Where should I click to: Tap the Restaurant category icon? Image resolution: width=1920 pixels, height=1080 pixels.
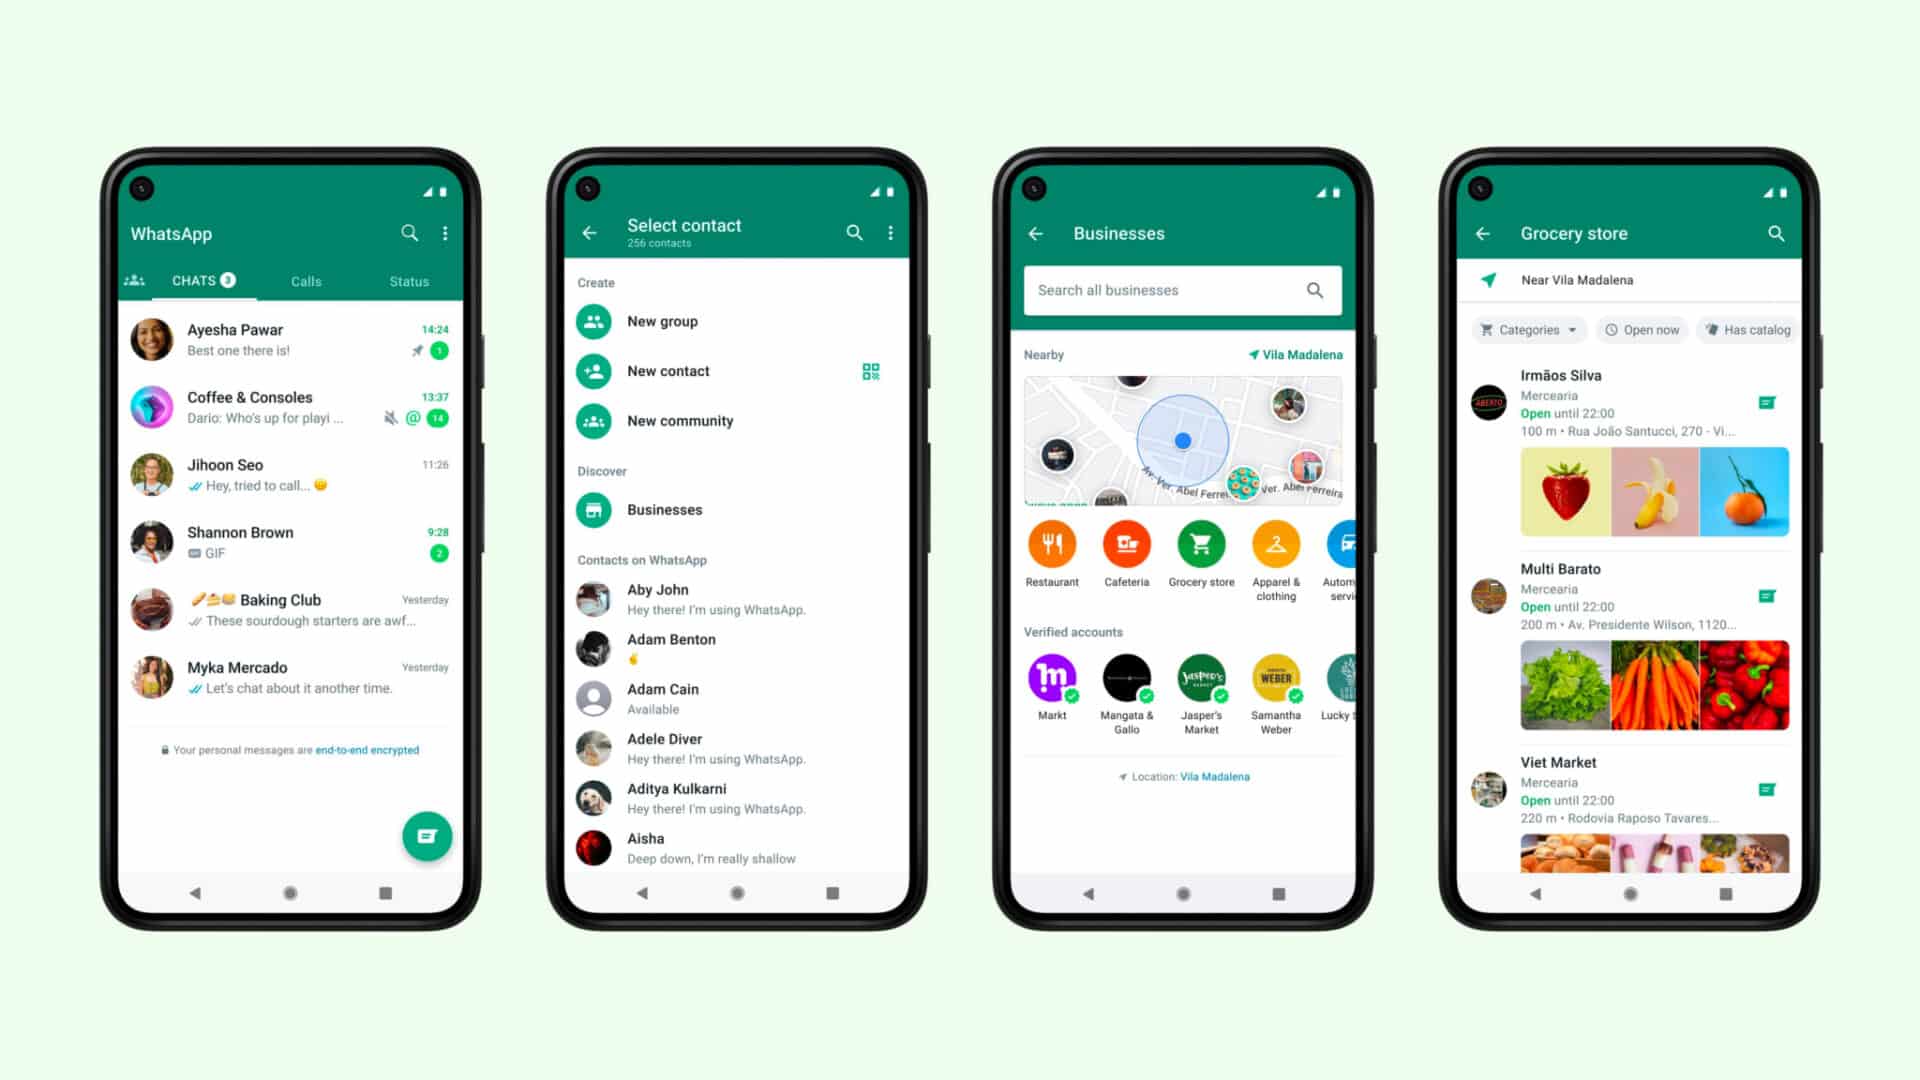[x=1052, y=546]
